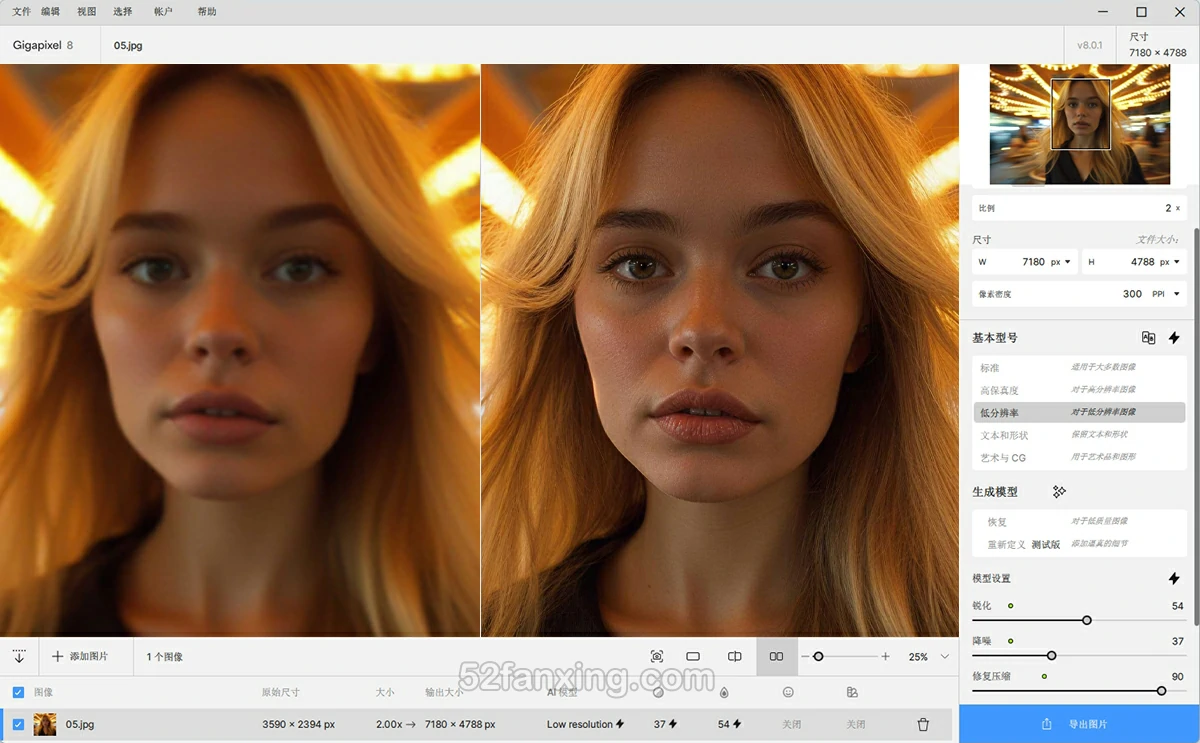This screenshot has width=1200, height=743.
Task: Click the green dot beside 锐化
Action: coord(1010,606)
